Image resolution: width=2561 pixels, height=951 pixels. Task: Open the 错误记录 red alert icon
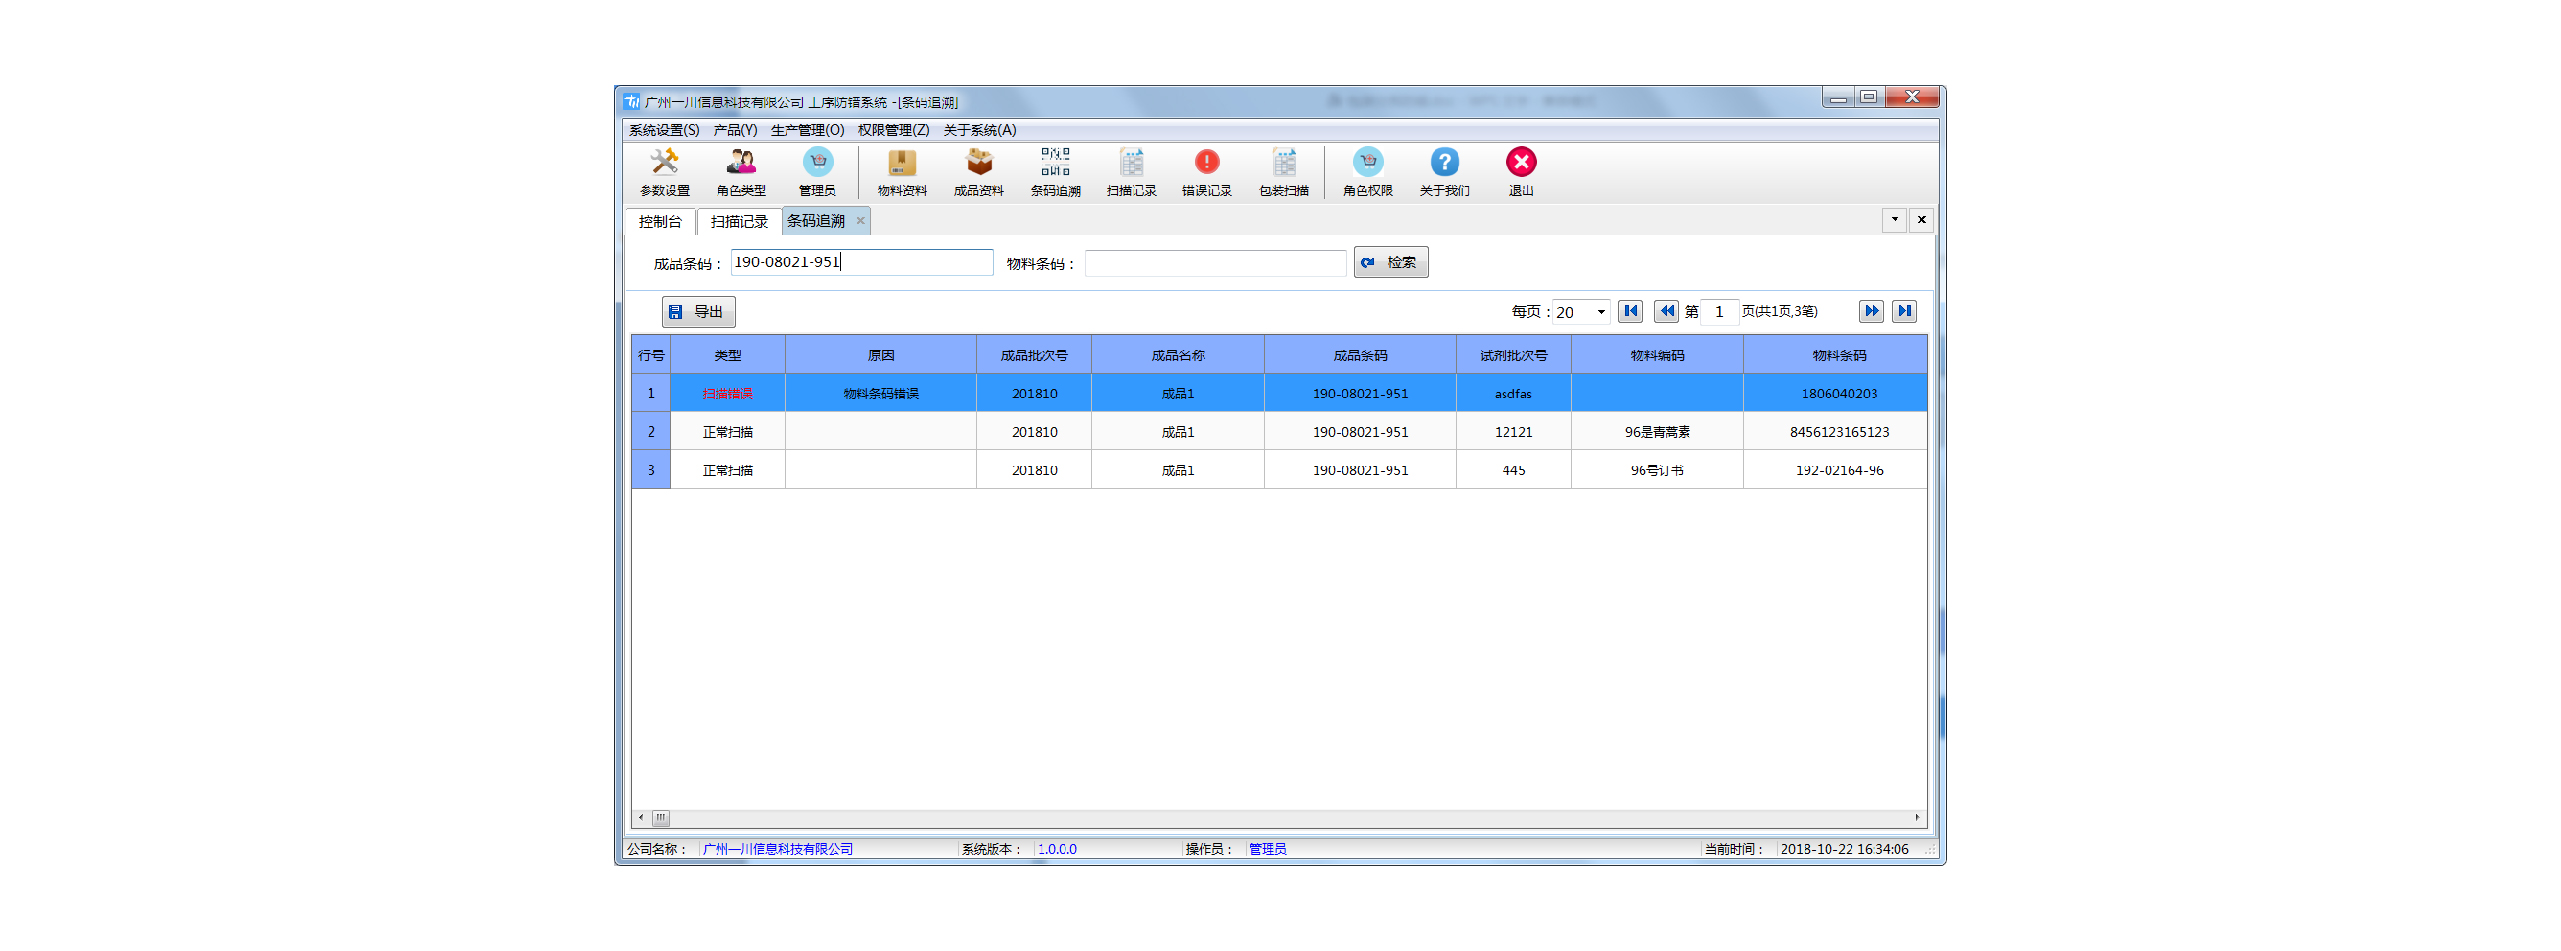(1207, 172)
